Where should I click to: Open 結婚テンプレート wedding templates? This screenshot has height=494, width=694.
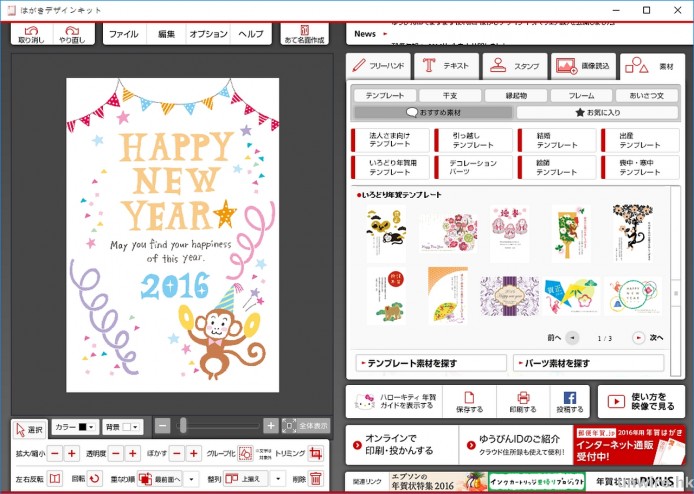point(557,140)
